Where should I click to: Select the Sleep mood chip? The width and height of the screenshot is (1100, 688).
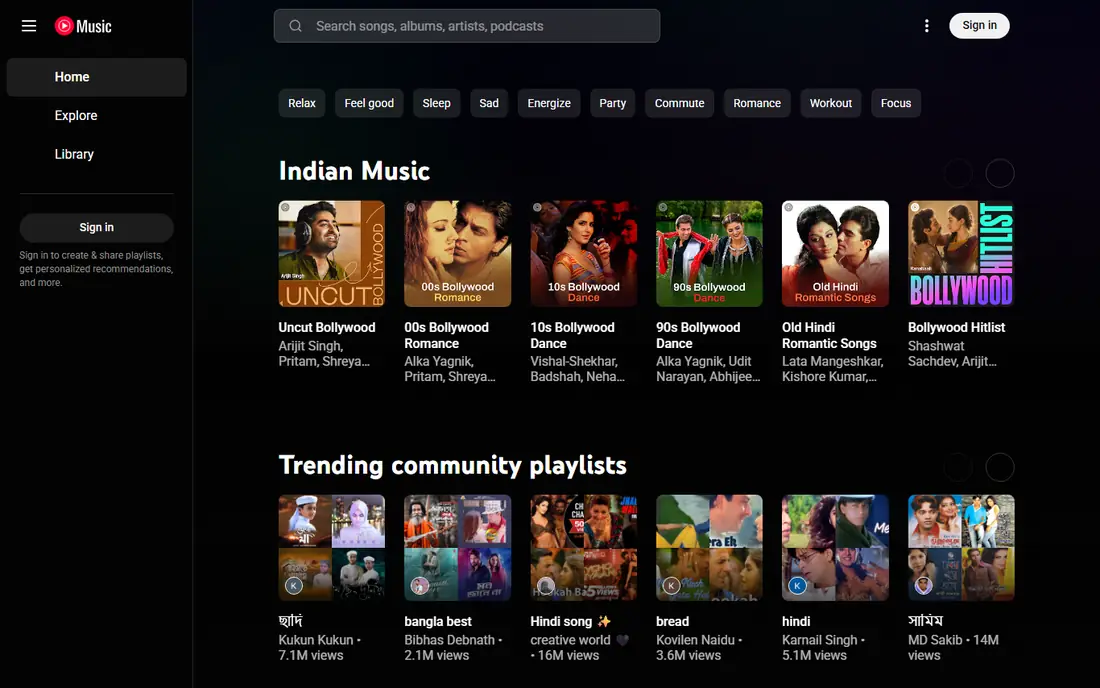(436, 103)
